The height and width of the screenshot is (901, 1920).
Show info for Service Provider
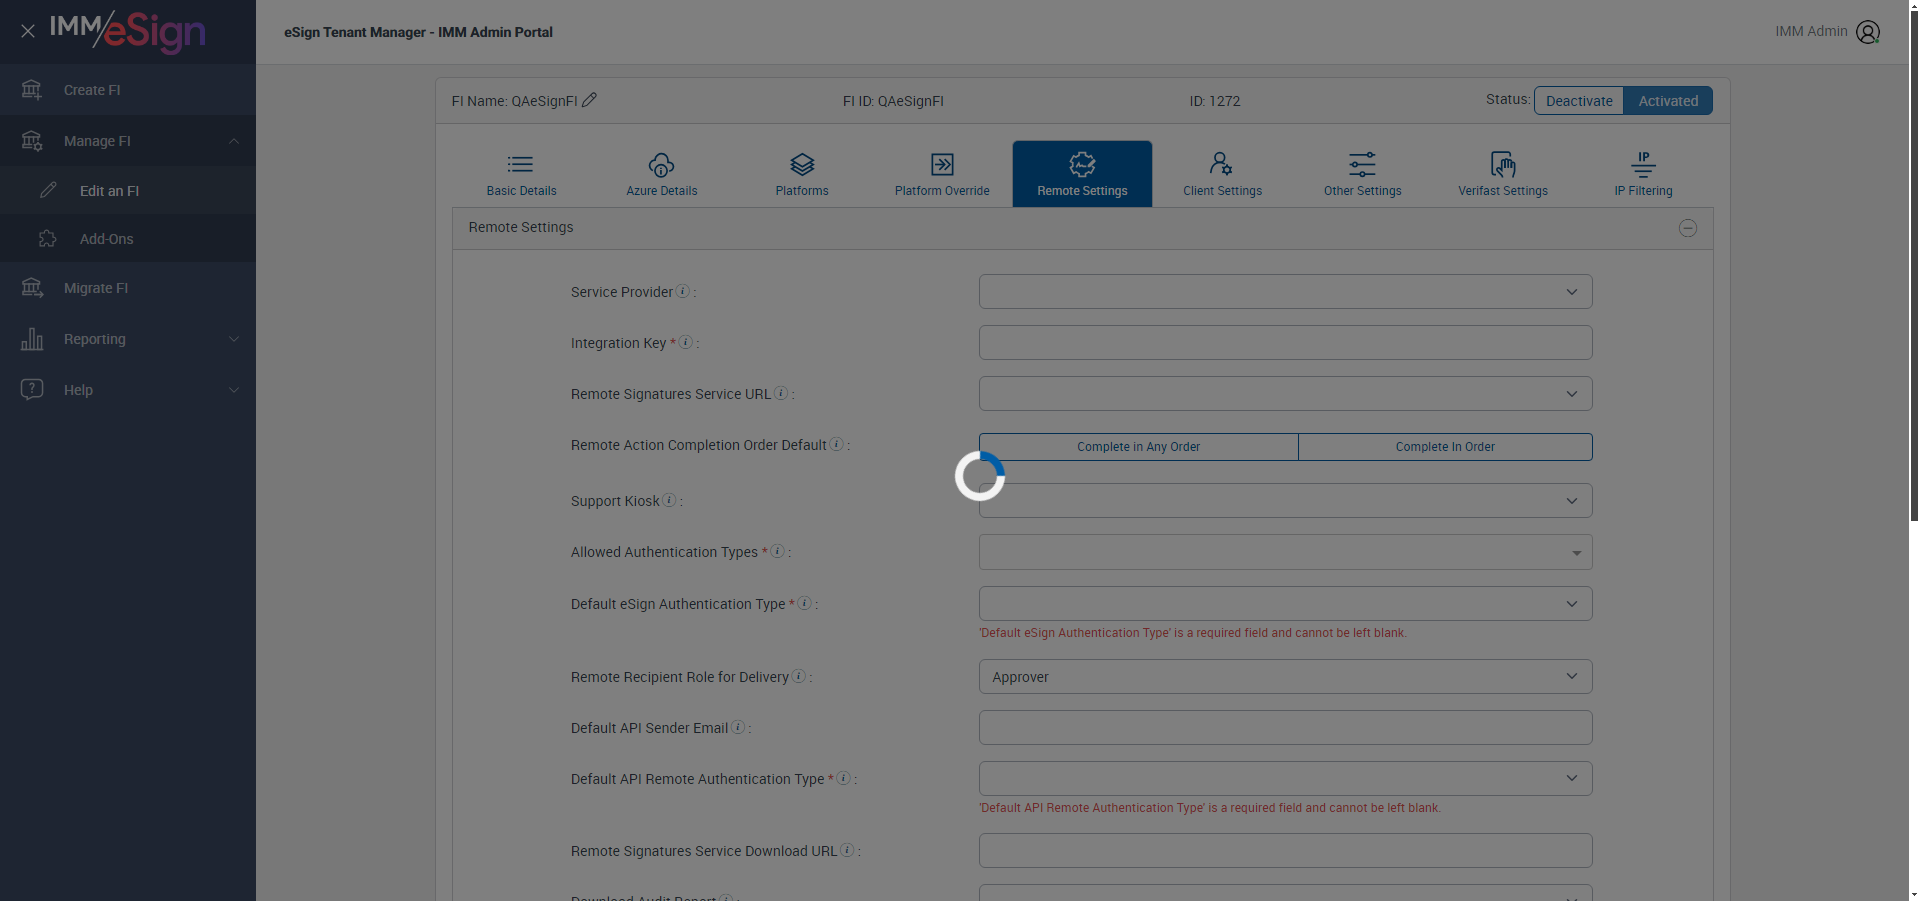coord(683,291)
